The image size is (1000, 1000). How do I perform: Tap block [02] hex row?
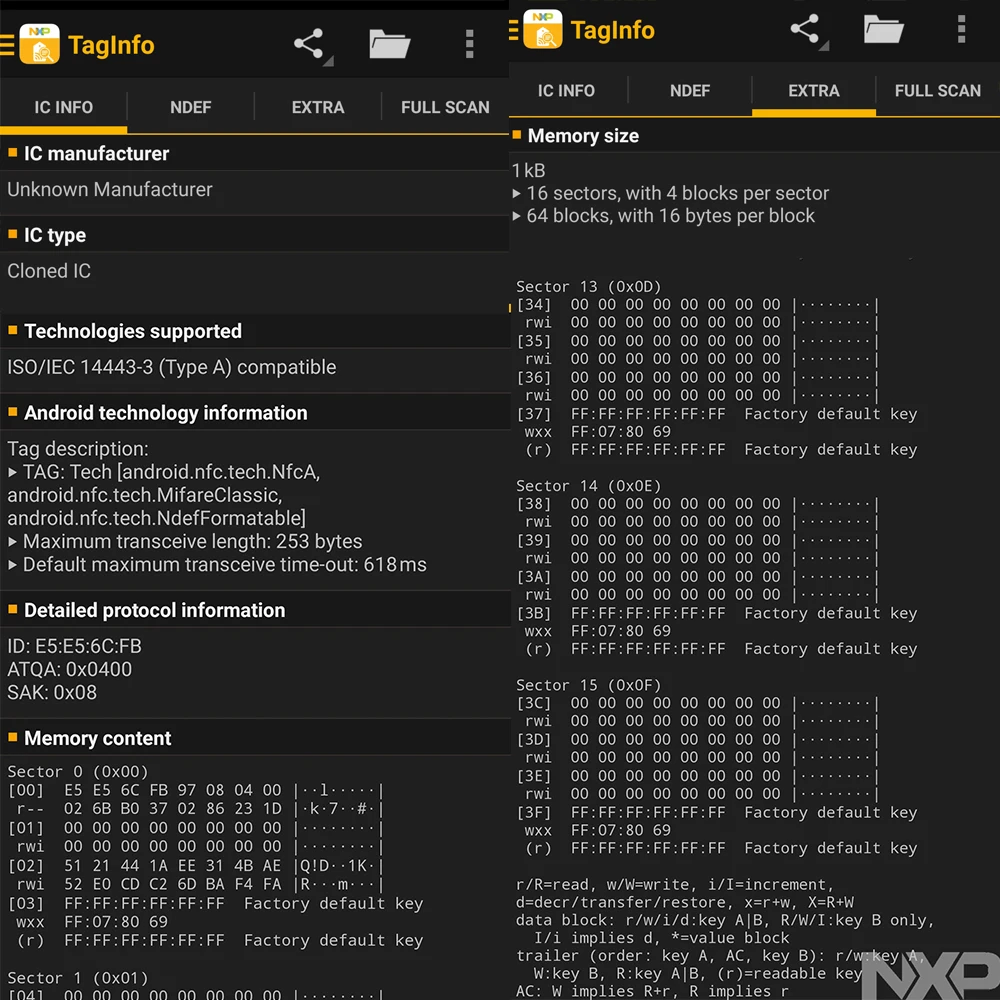tap(195, 865)
